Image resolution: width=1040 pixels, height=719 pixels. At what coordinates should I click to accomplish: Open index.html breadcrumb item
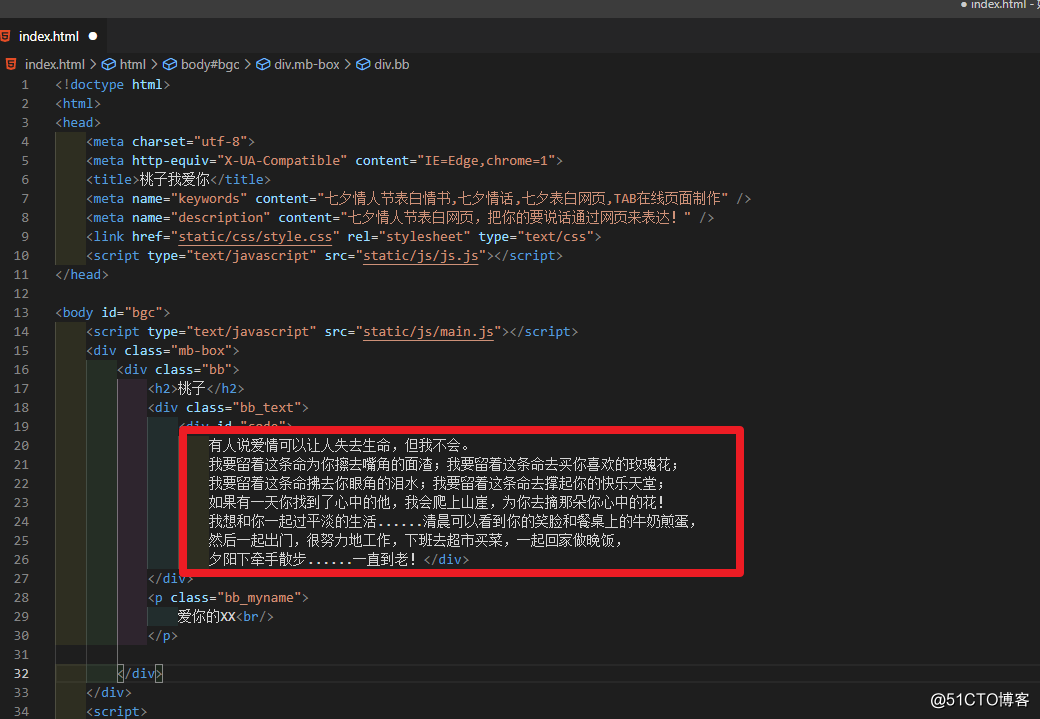point(54,64)
